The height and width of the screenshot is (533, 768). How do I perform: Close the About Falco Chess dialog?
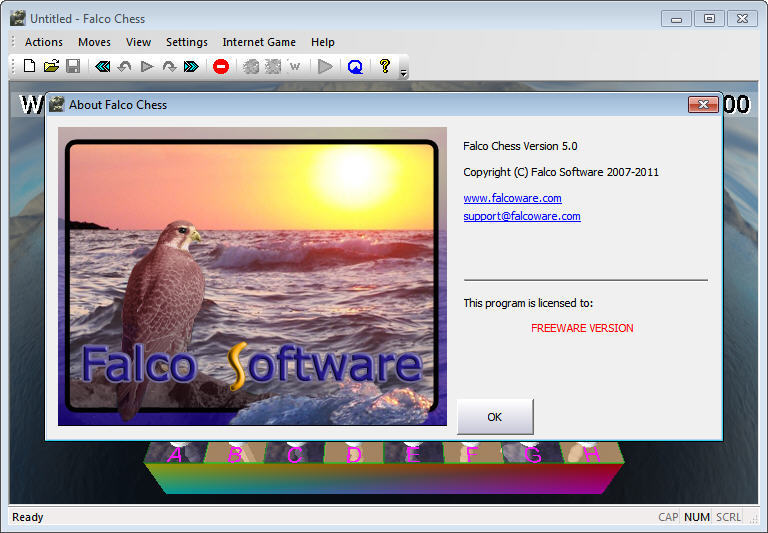(703, 104)
